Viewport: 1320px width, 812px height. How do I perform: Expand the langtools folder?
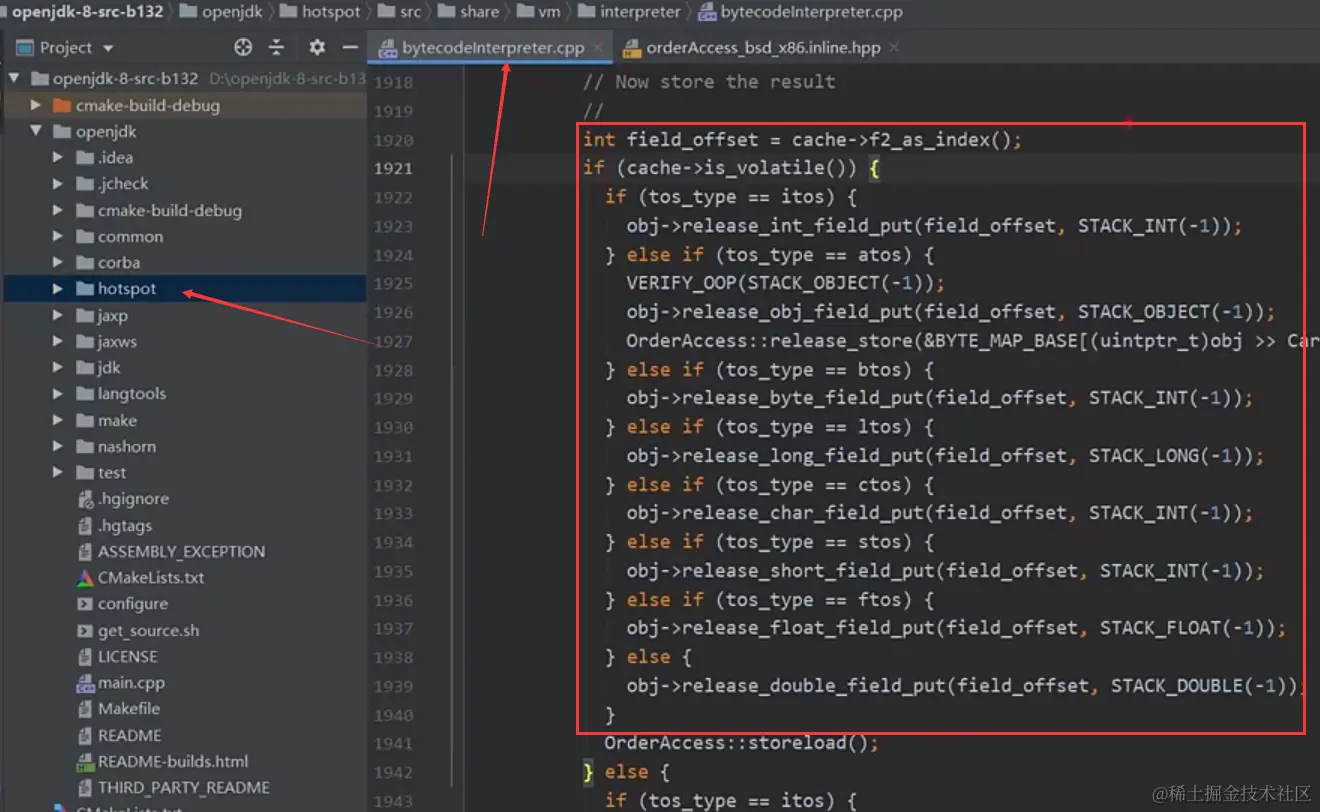coord(59,394)
